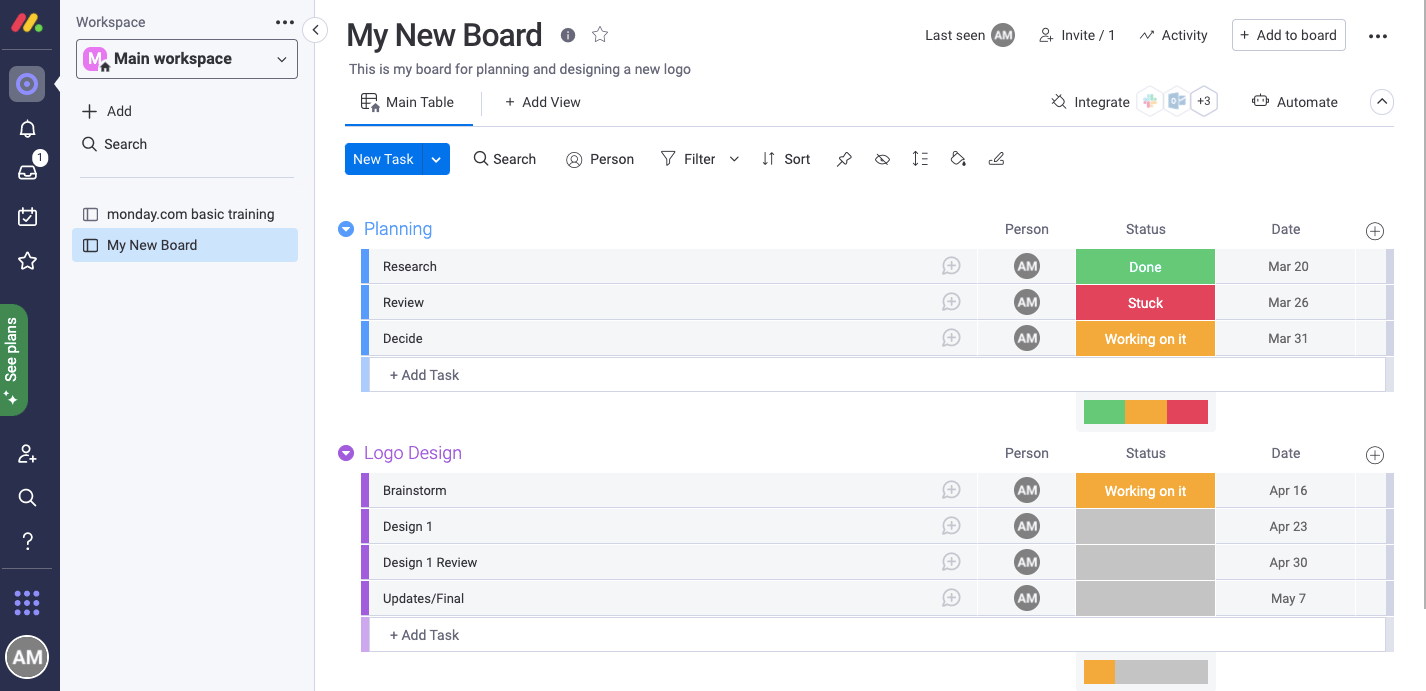Open the item height settings icon
Image resolution: width=1426 pixels, height=691 pixels.
920,159
